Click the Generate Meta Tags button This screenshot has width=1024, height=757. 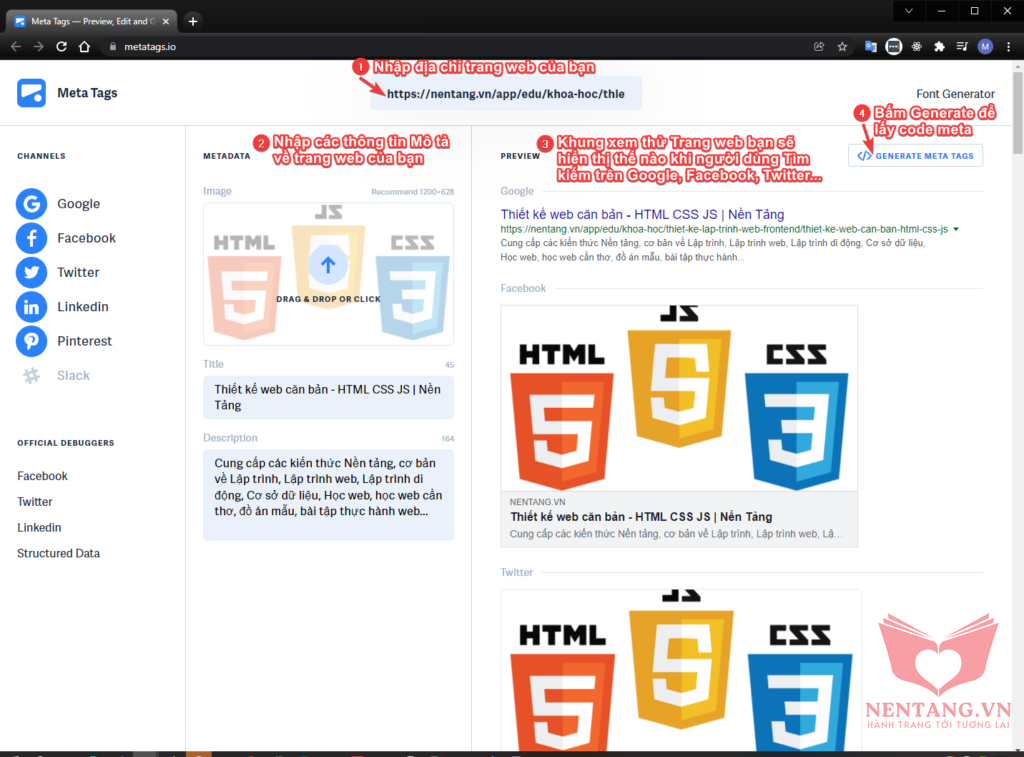pos(915,156)
